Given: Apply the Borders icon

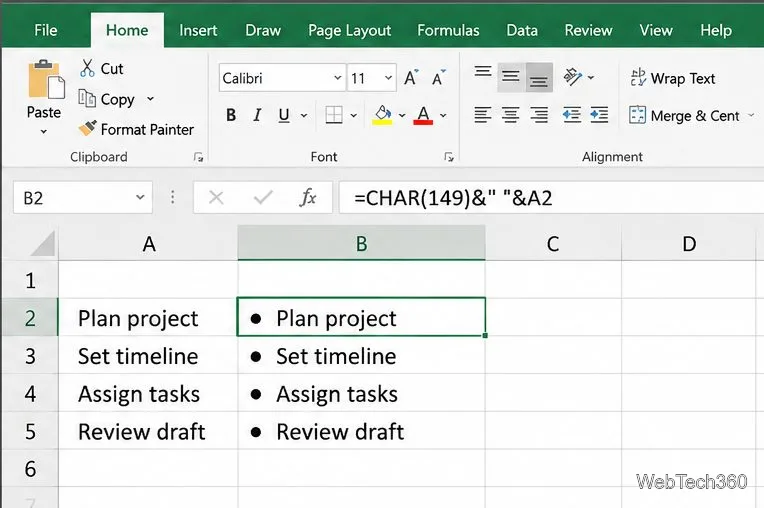Looking at the screenshot, I should tap(334, 115).
